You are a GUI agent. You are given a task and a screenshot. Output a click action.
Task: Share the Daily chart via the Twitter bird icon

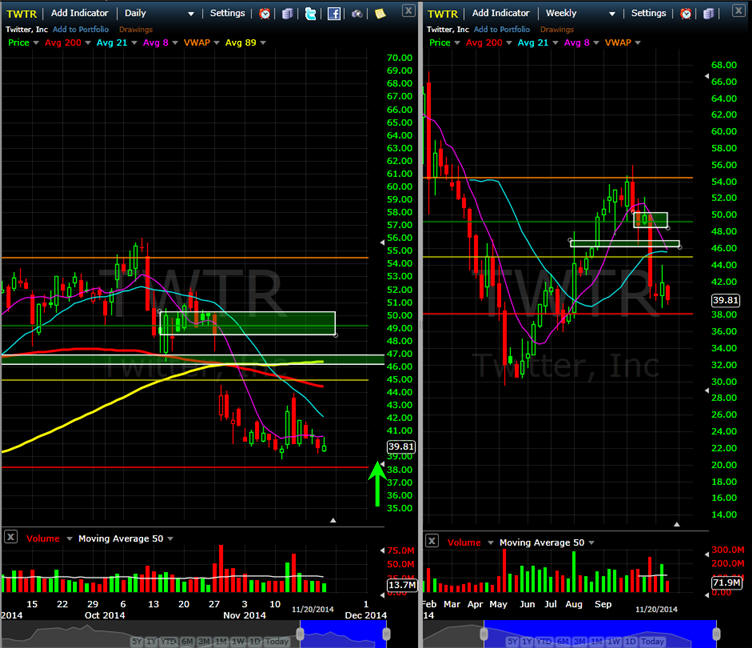[311, 13]
